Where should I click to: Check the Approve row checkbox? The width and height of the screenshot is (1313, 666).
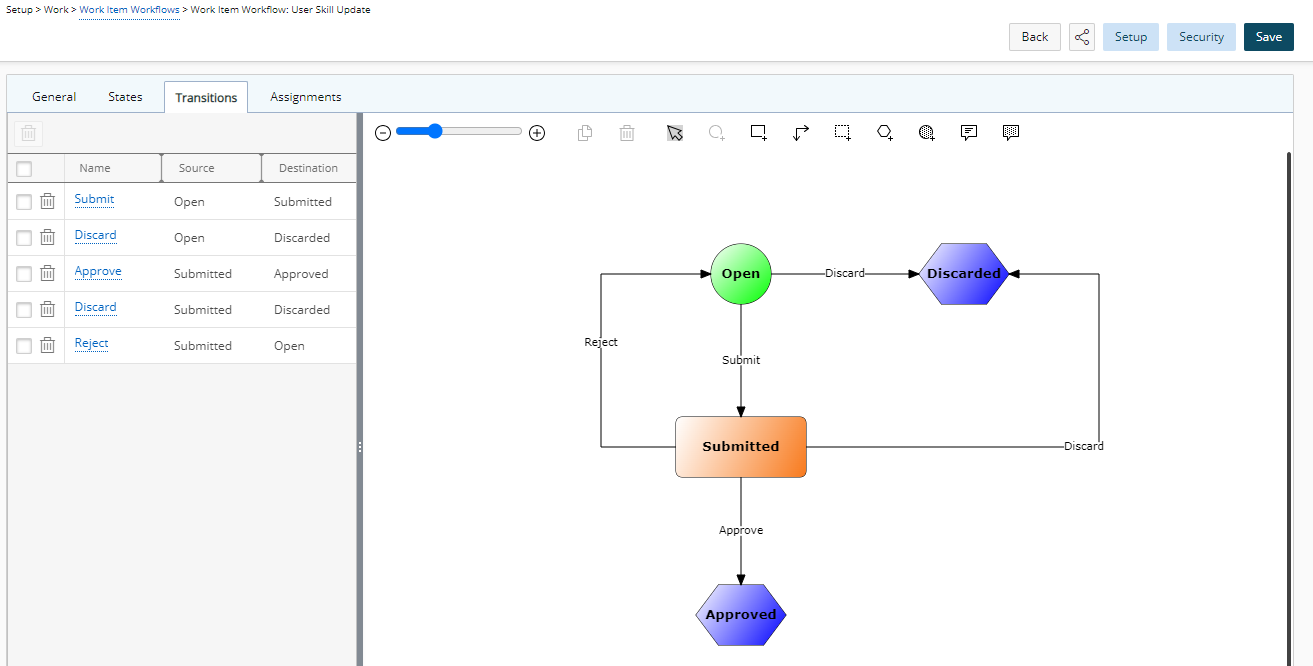click(24, 274)
